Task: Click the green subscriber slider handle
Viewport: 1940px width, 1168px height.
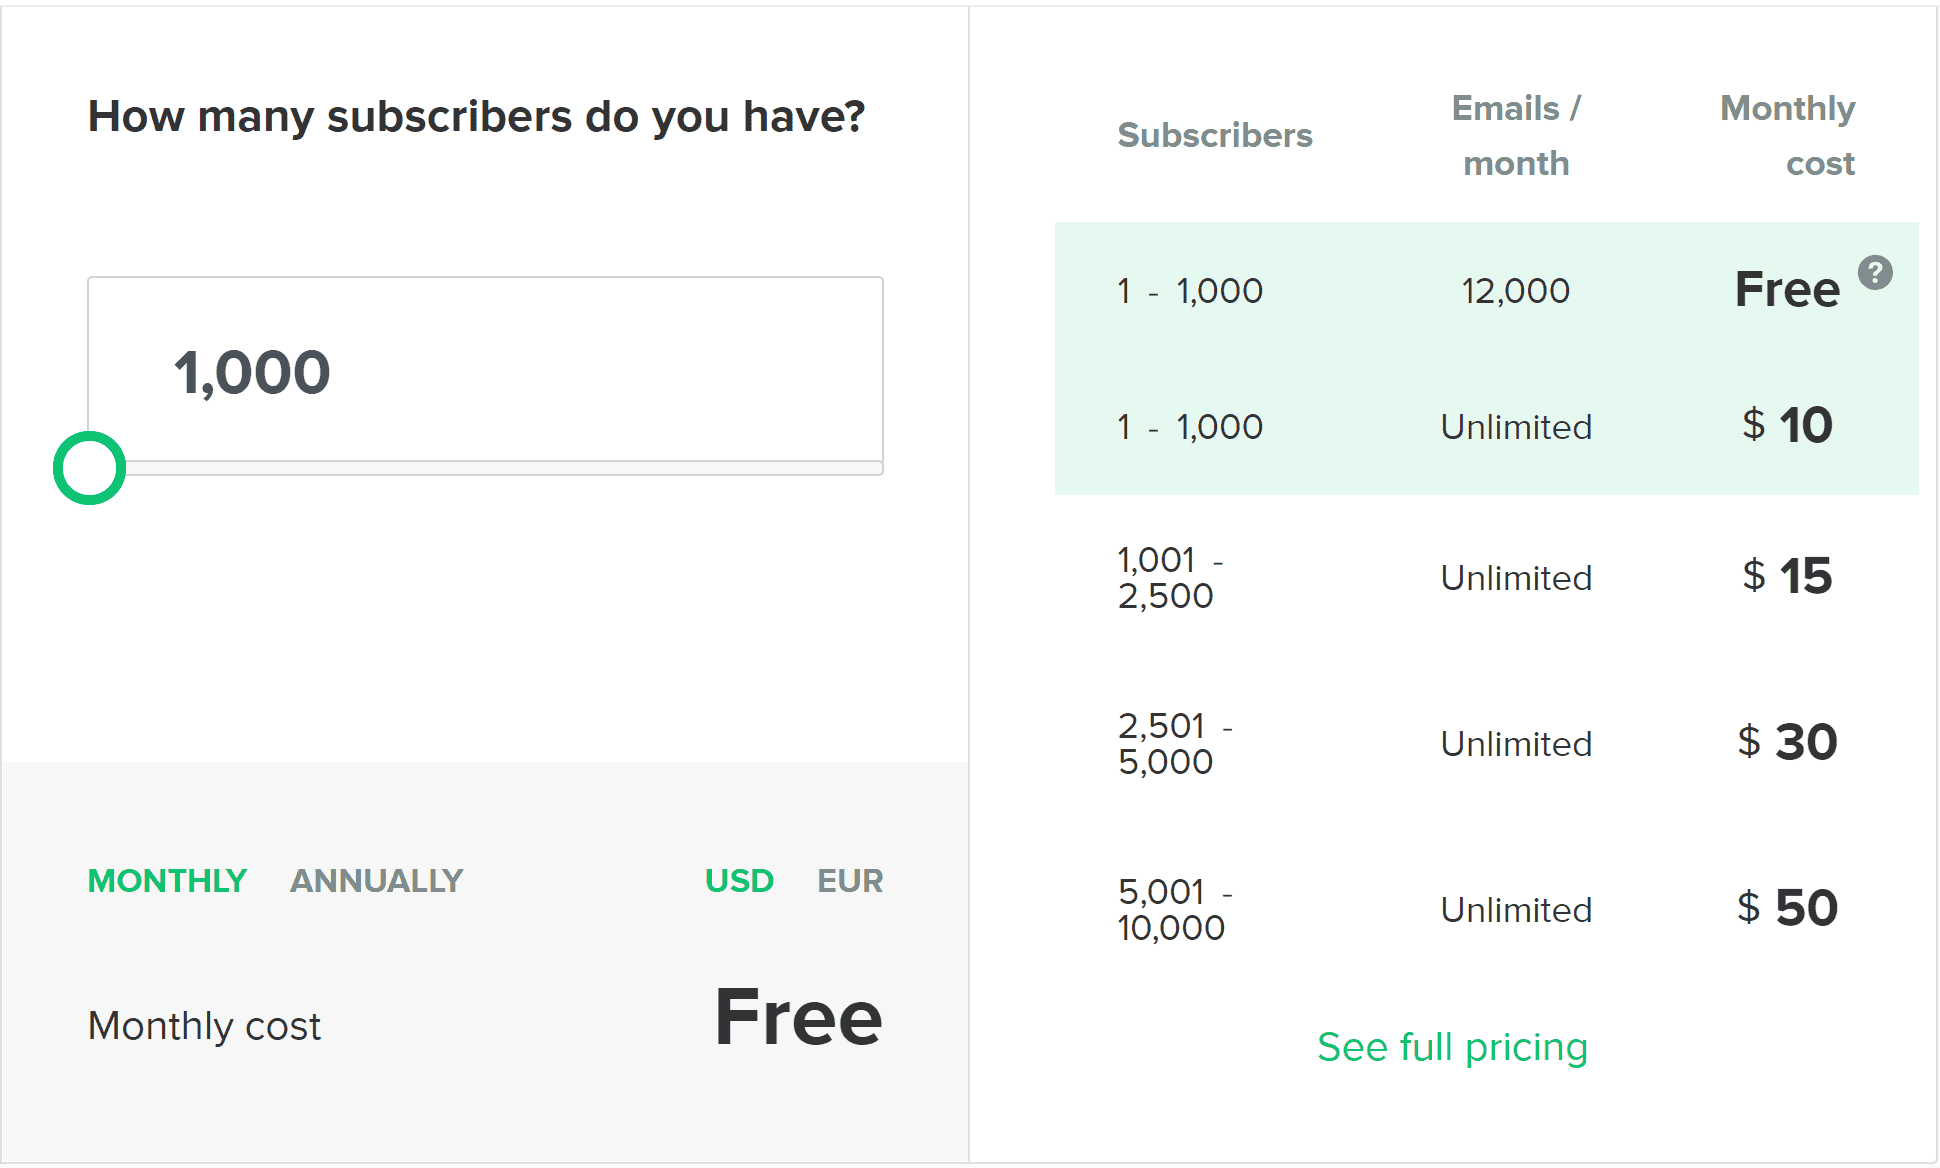Action: click(89, 468)
